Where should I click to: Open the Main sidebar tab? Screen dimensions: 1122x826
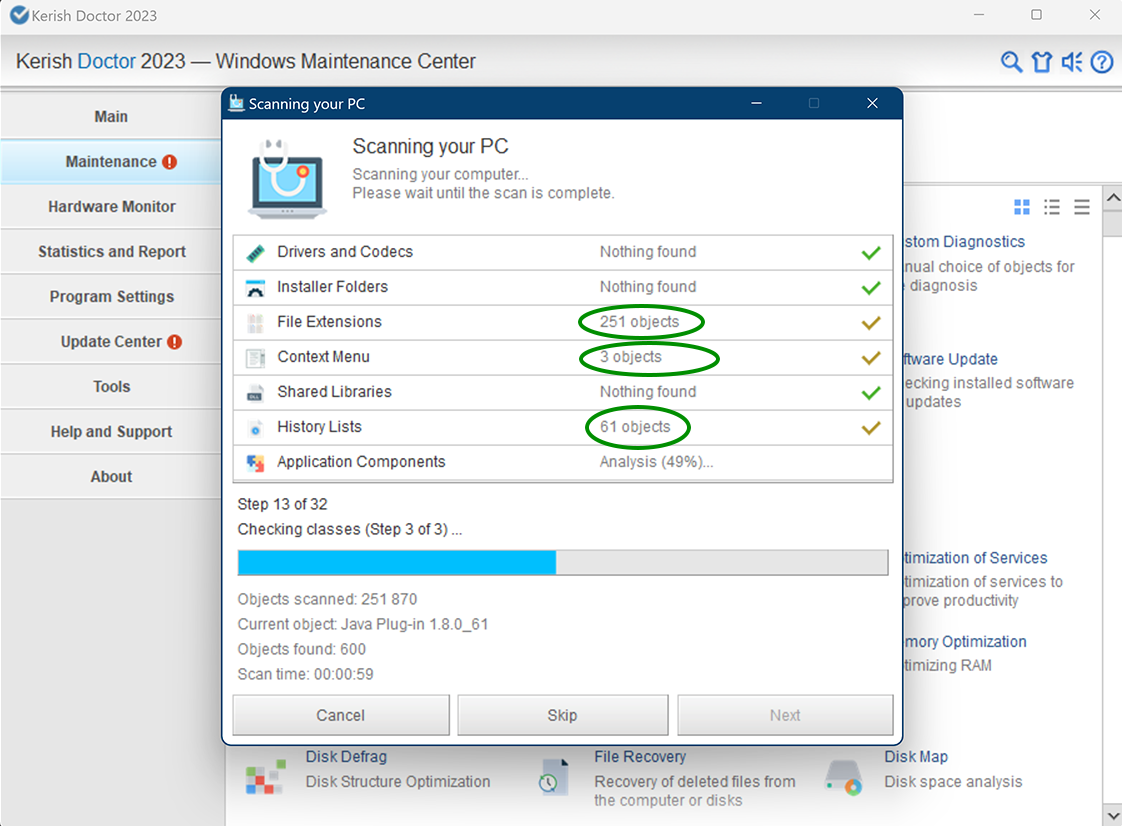tap(111, 117)
